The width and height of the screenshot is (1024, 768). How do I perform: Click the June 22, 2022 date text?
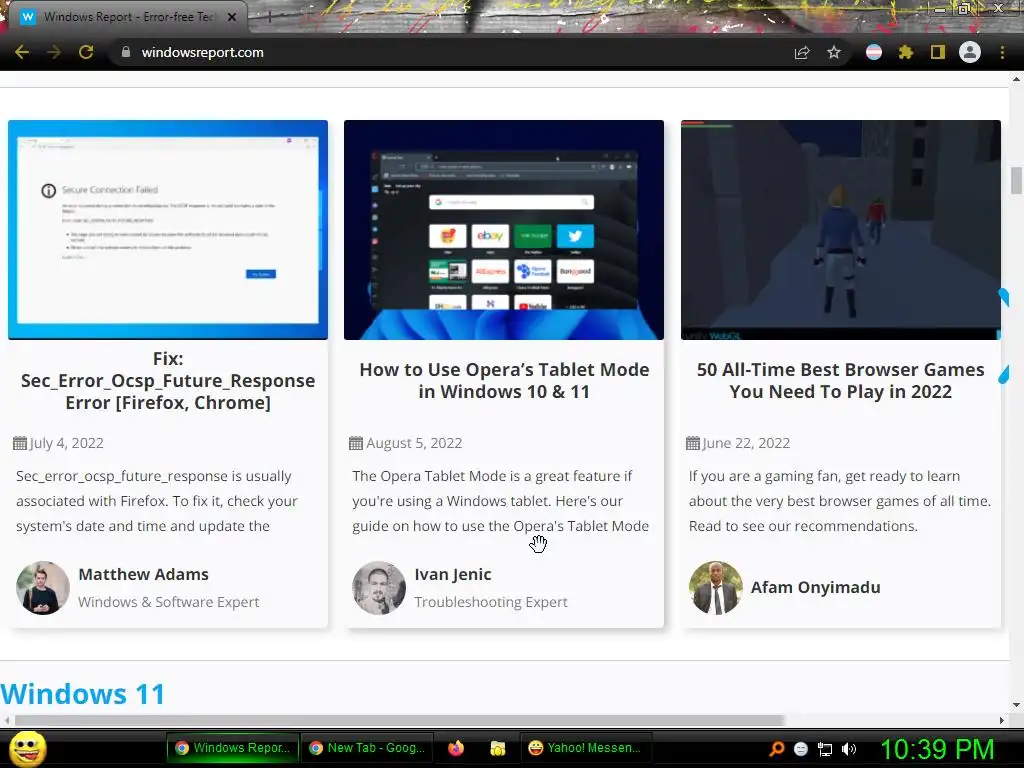pos(746,443)
